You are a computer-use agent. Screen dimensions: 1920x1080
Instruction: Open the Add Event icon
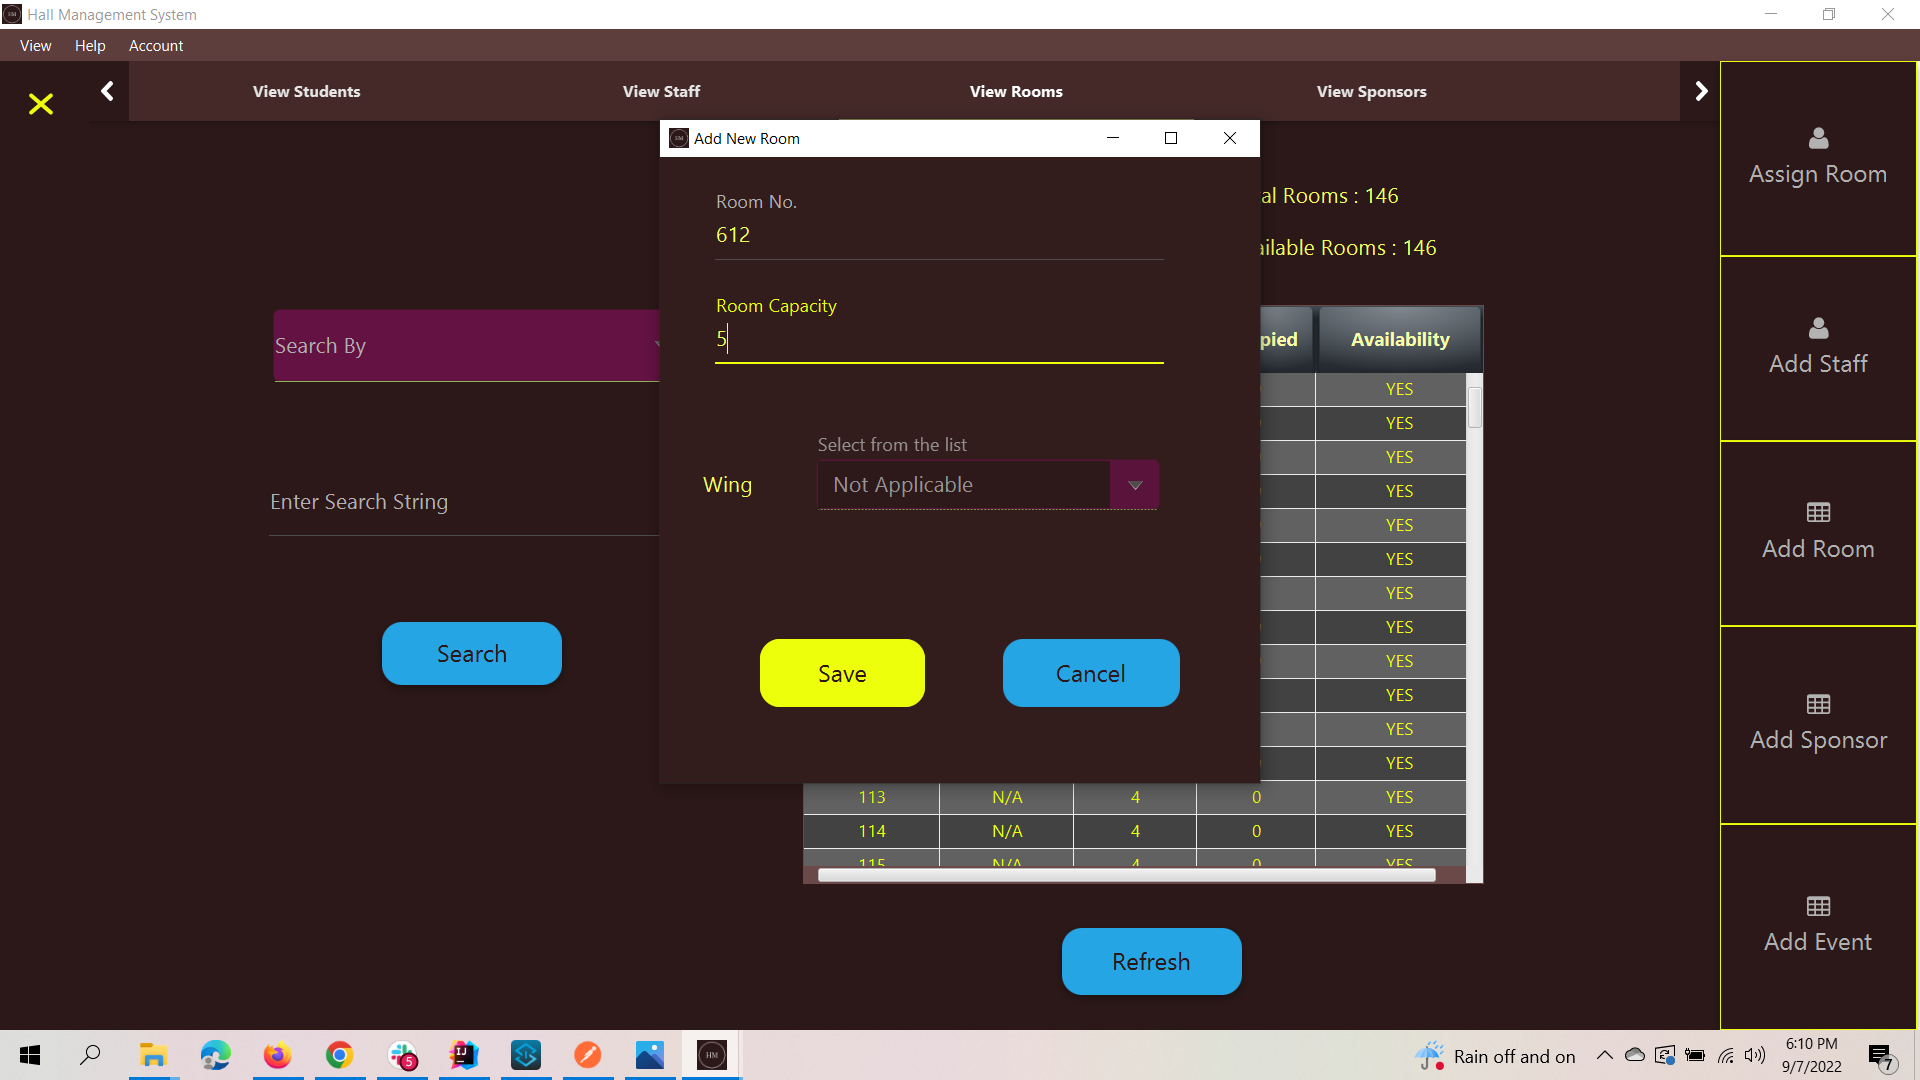[1817, 906]
